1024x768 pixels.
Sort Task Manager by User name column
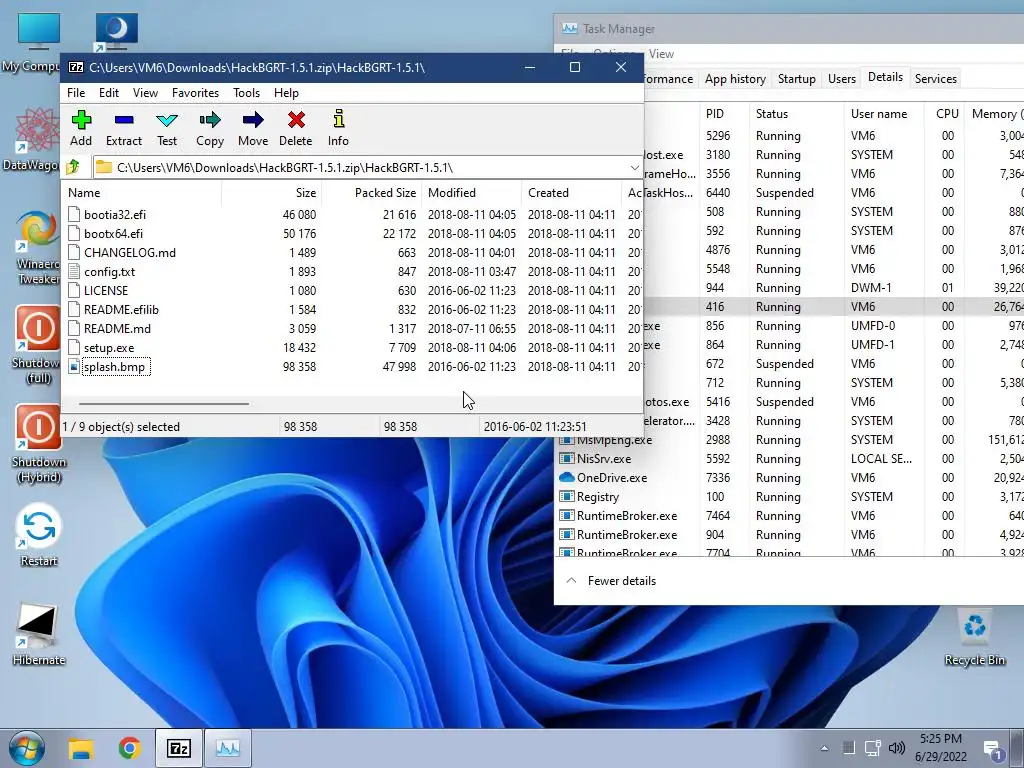884,114
